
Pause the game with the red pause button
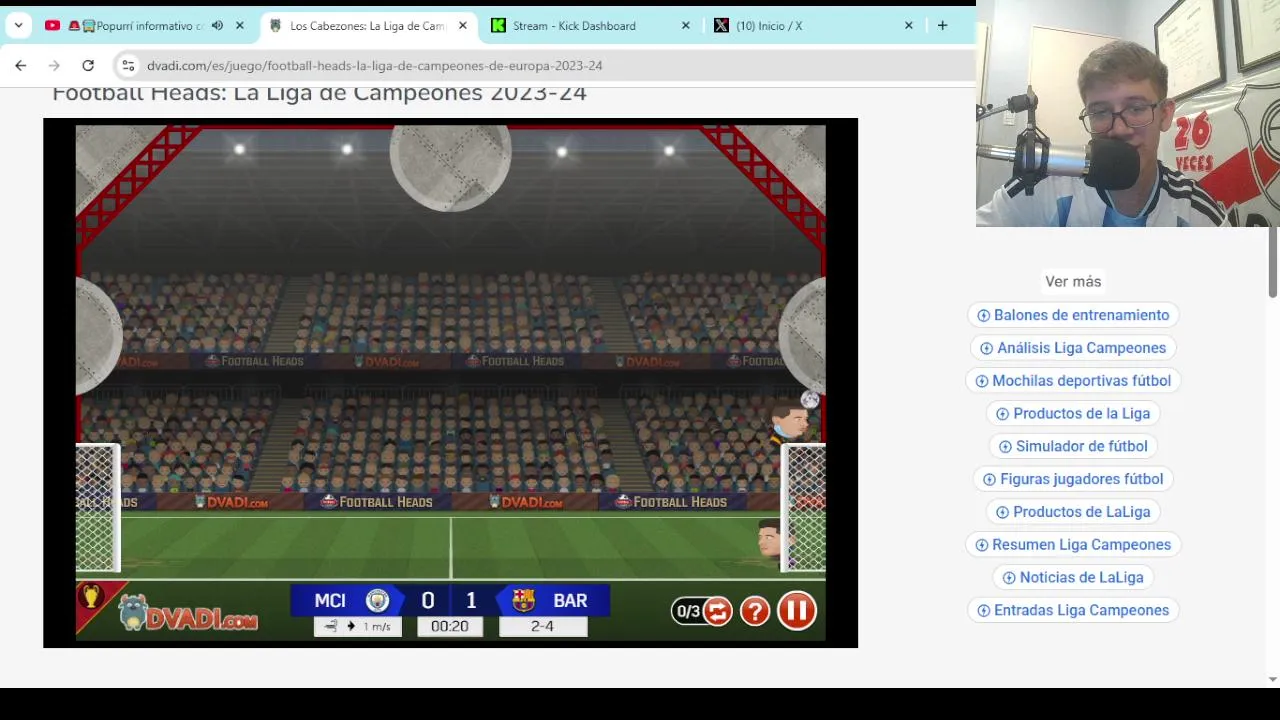[x=797, y=610]
